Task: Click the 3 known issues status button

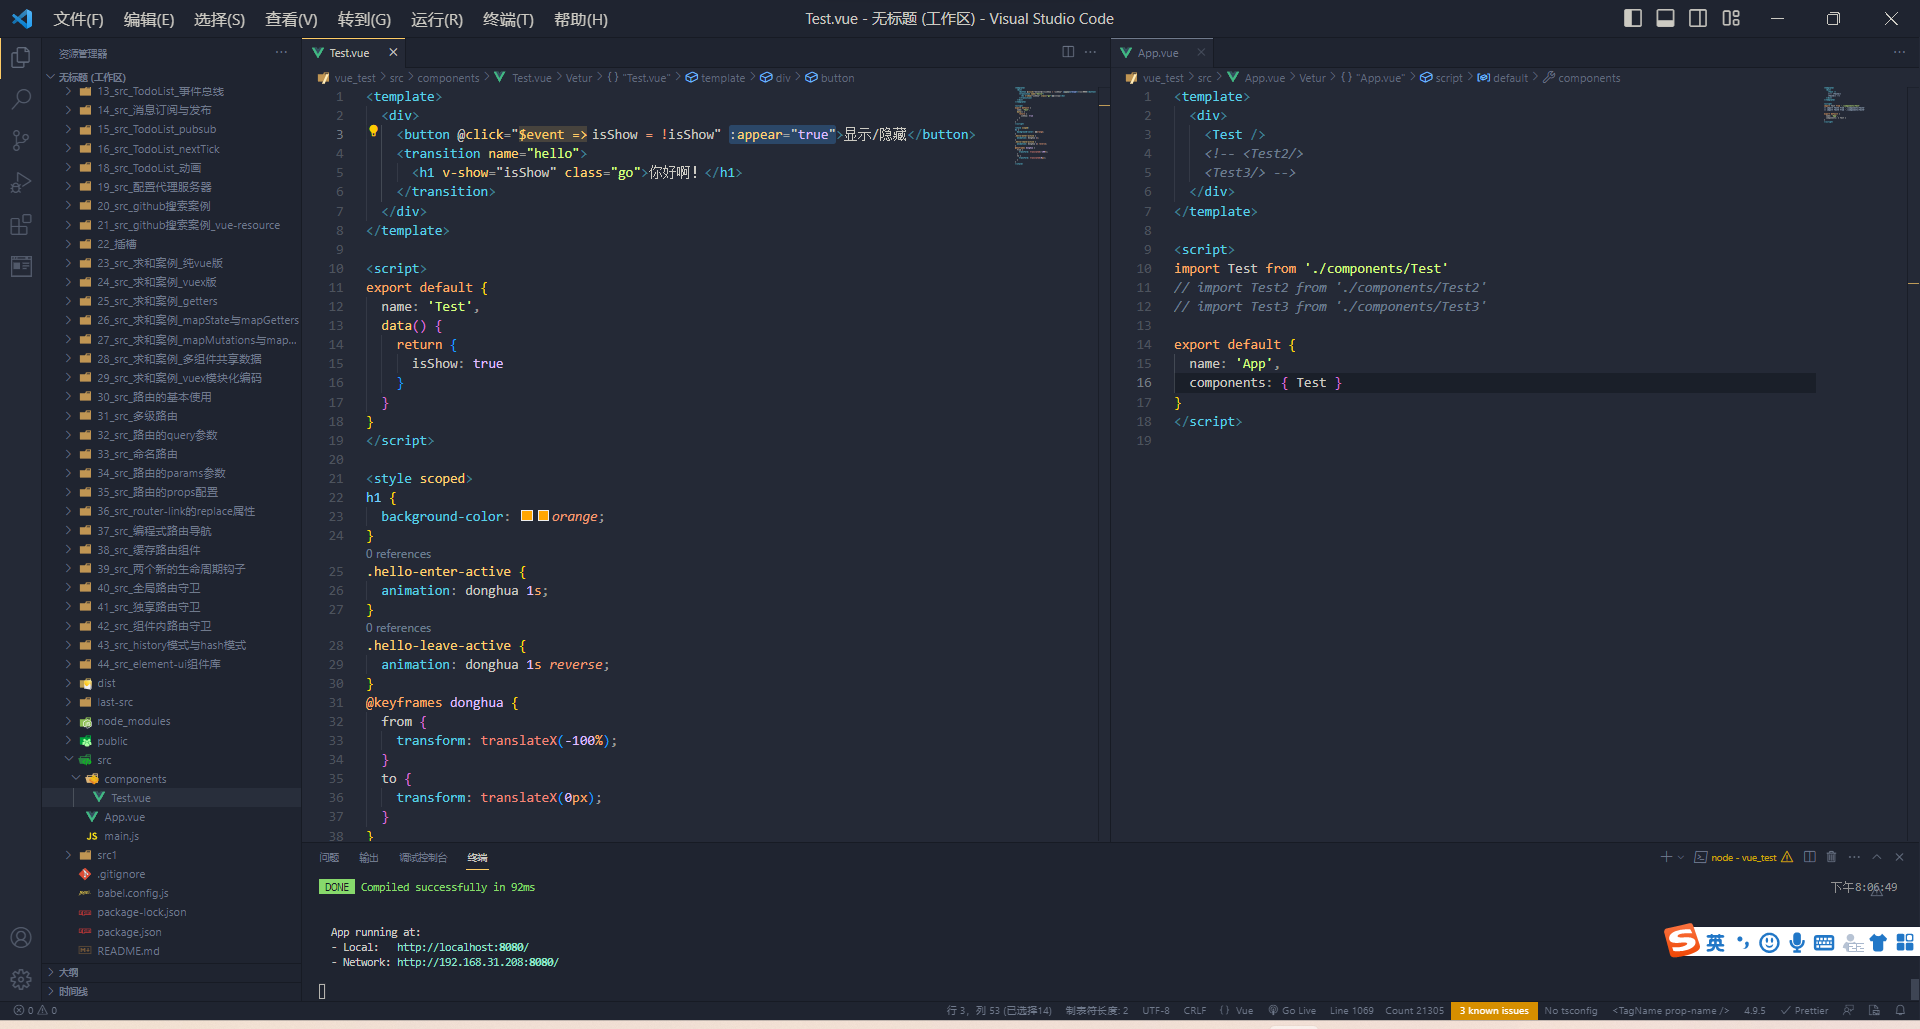Action: [1494, 1010]
